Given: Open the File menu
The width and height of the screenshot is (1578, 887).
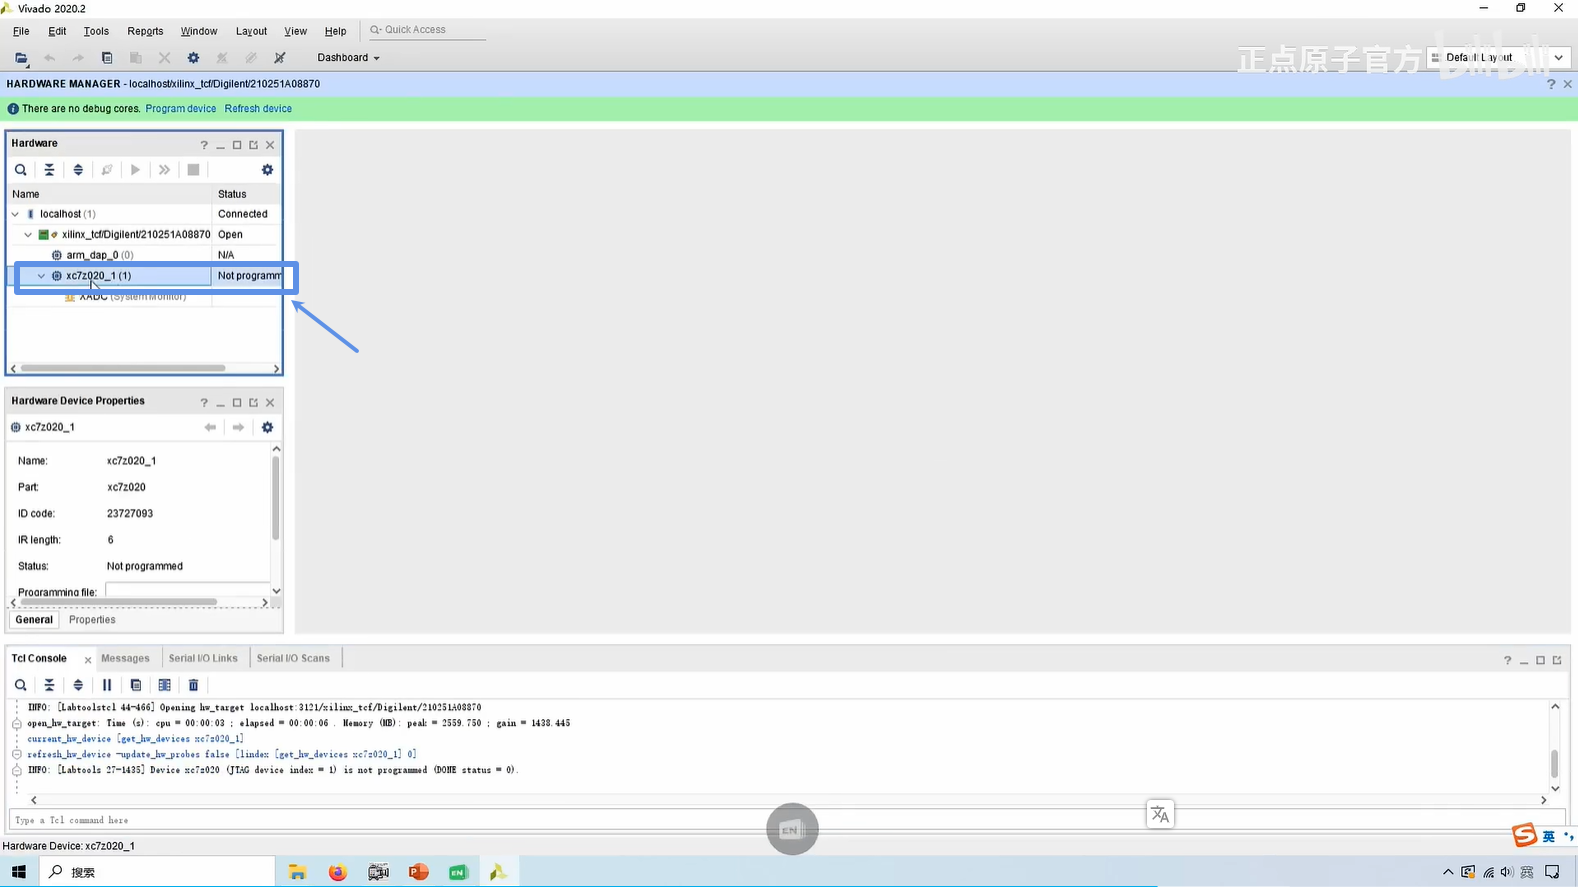Looking at the screenshot, I should [x=21, y=31].
